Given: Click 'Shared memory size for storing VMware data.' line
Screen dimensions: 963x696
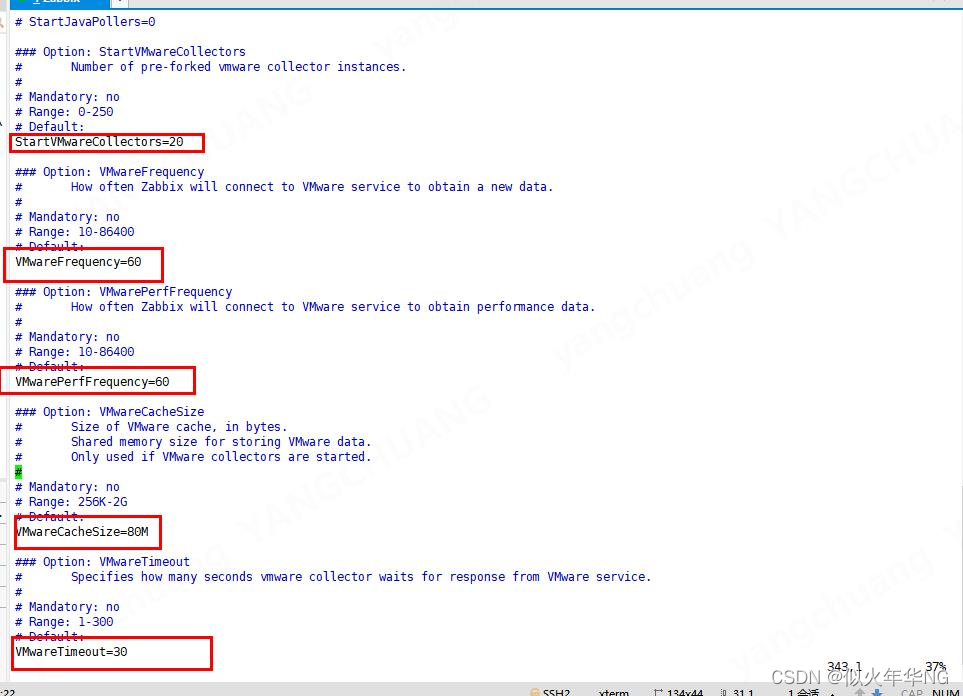Looking at the screenshot, I should 193,442.
